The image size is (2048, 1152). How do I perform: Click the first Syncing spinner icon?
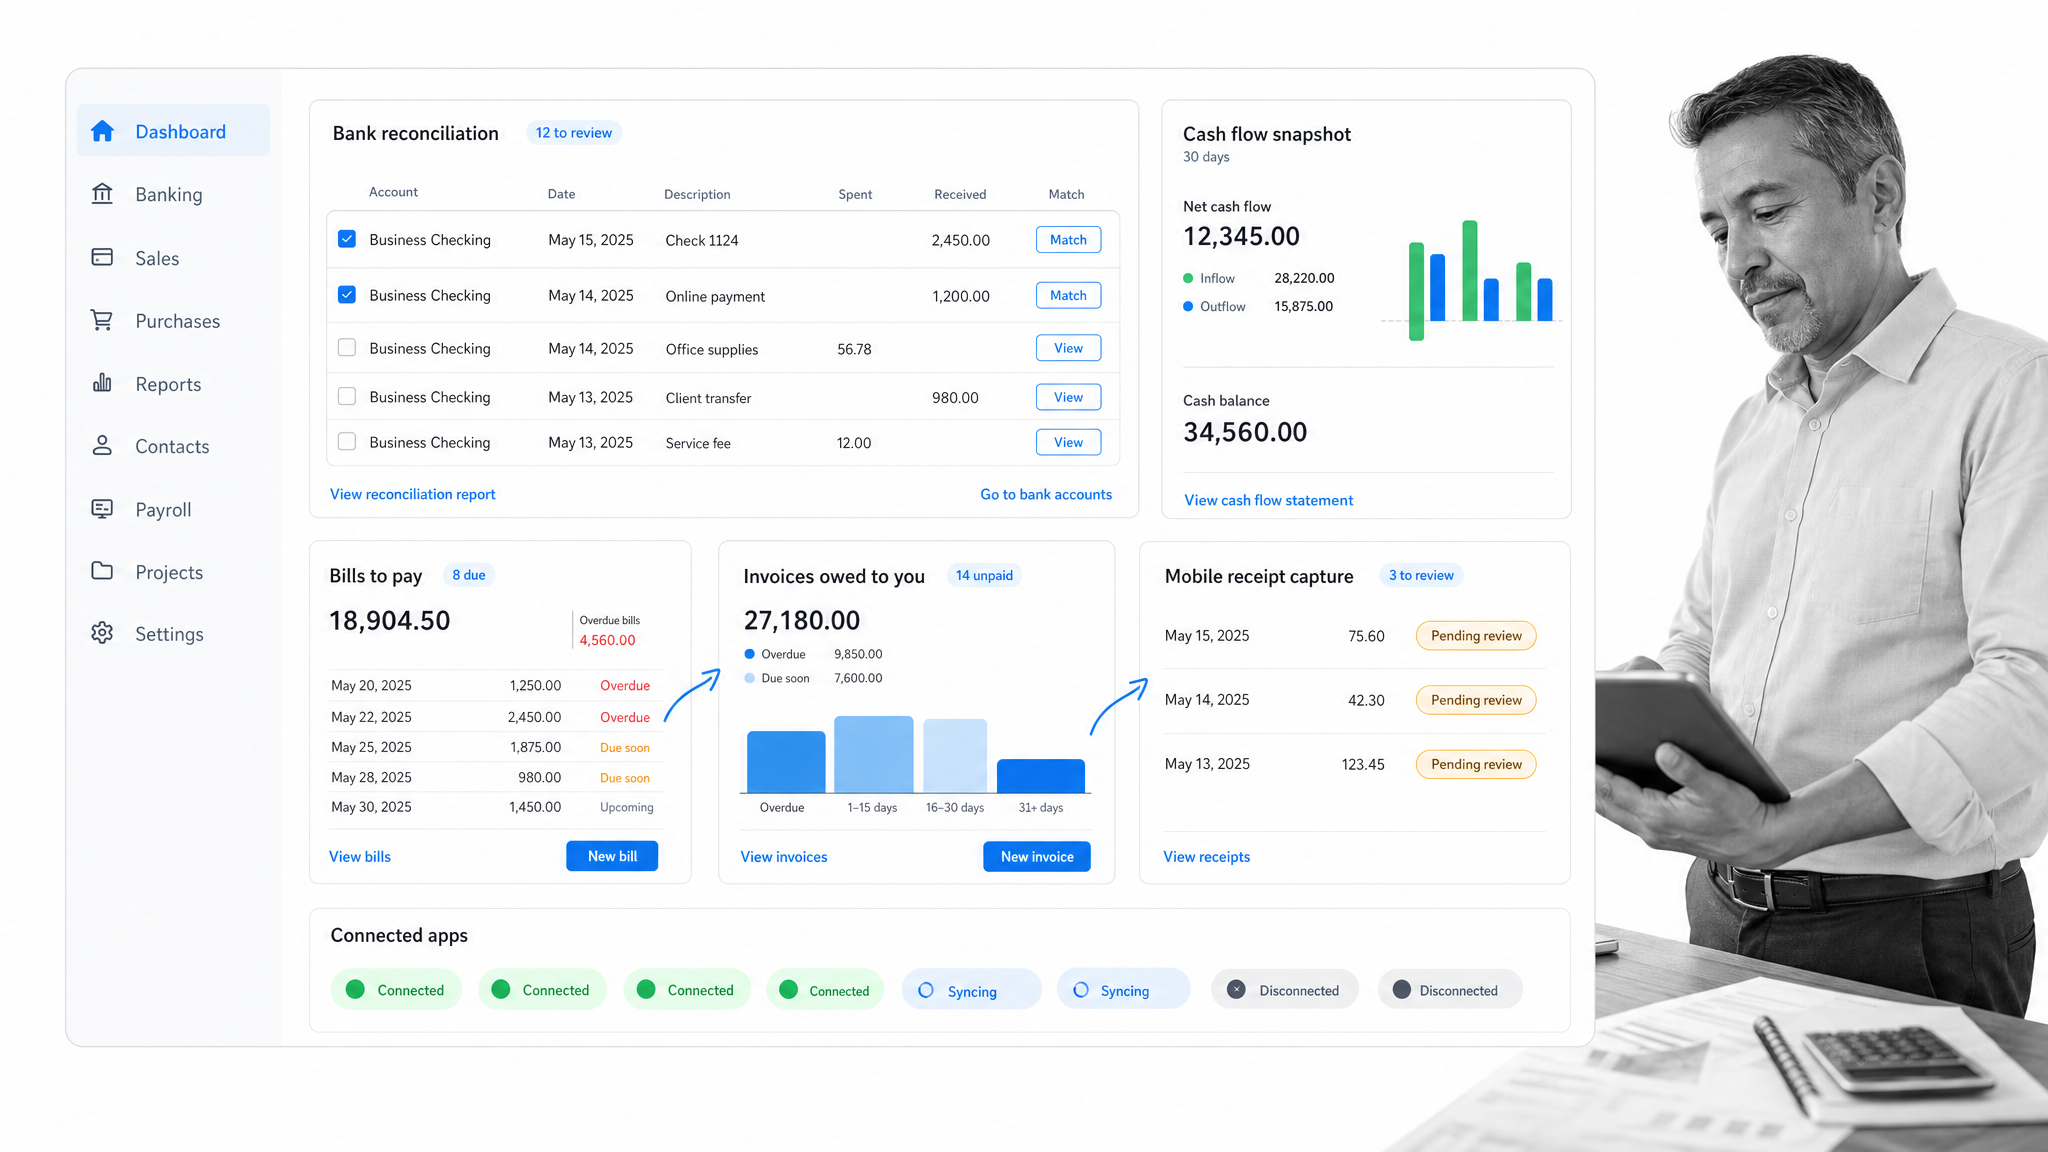pyautogui.click(x=926, y=990)
